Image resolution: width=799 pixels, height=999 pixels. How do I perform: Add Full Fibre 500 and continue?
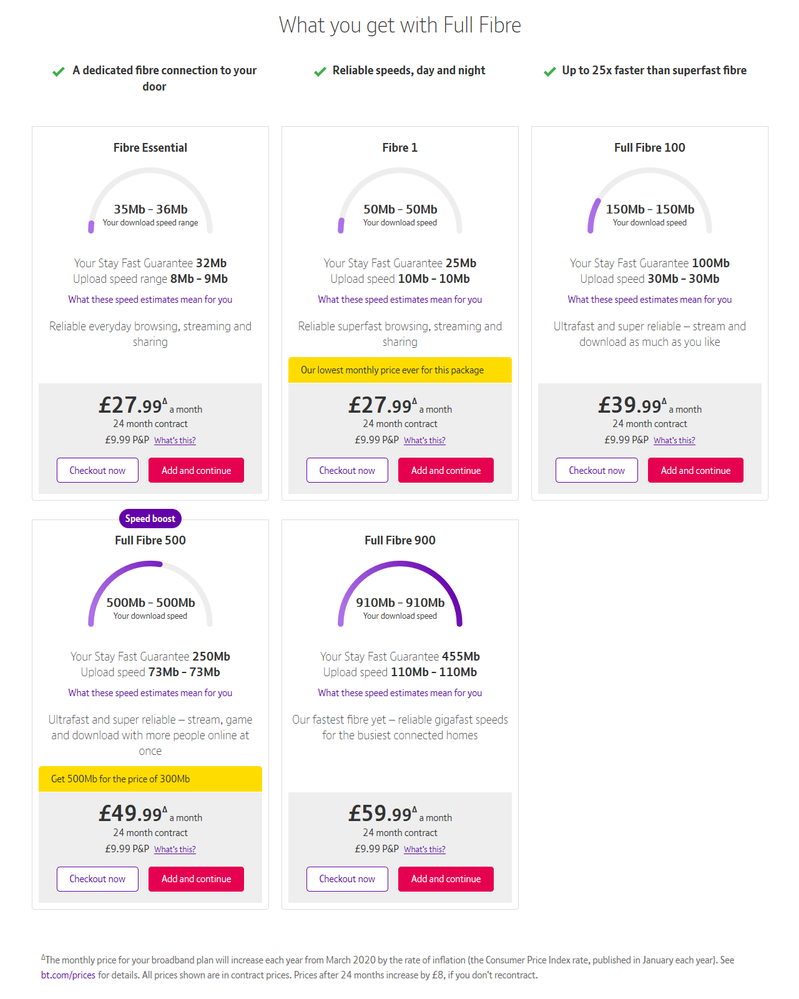[x=196, y=879]
